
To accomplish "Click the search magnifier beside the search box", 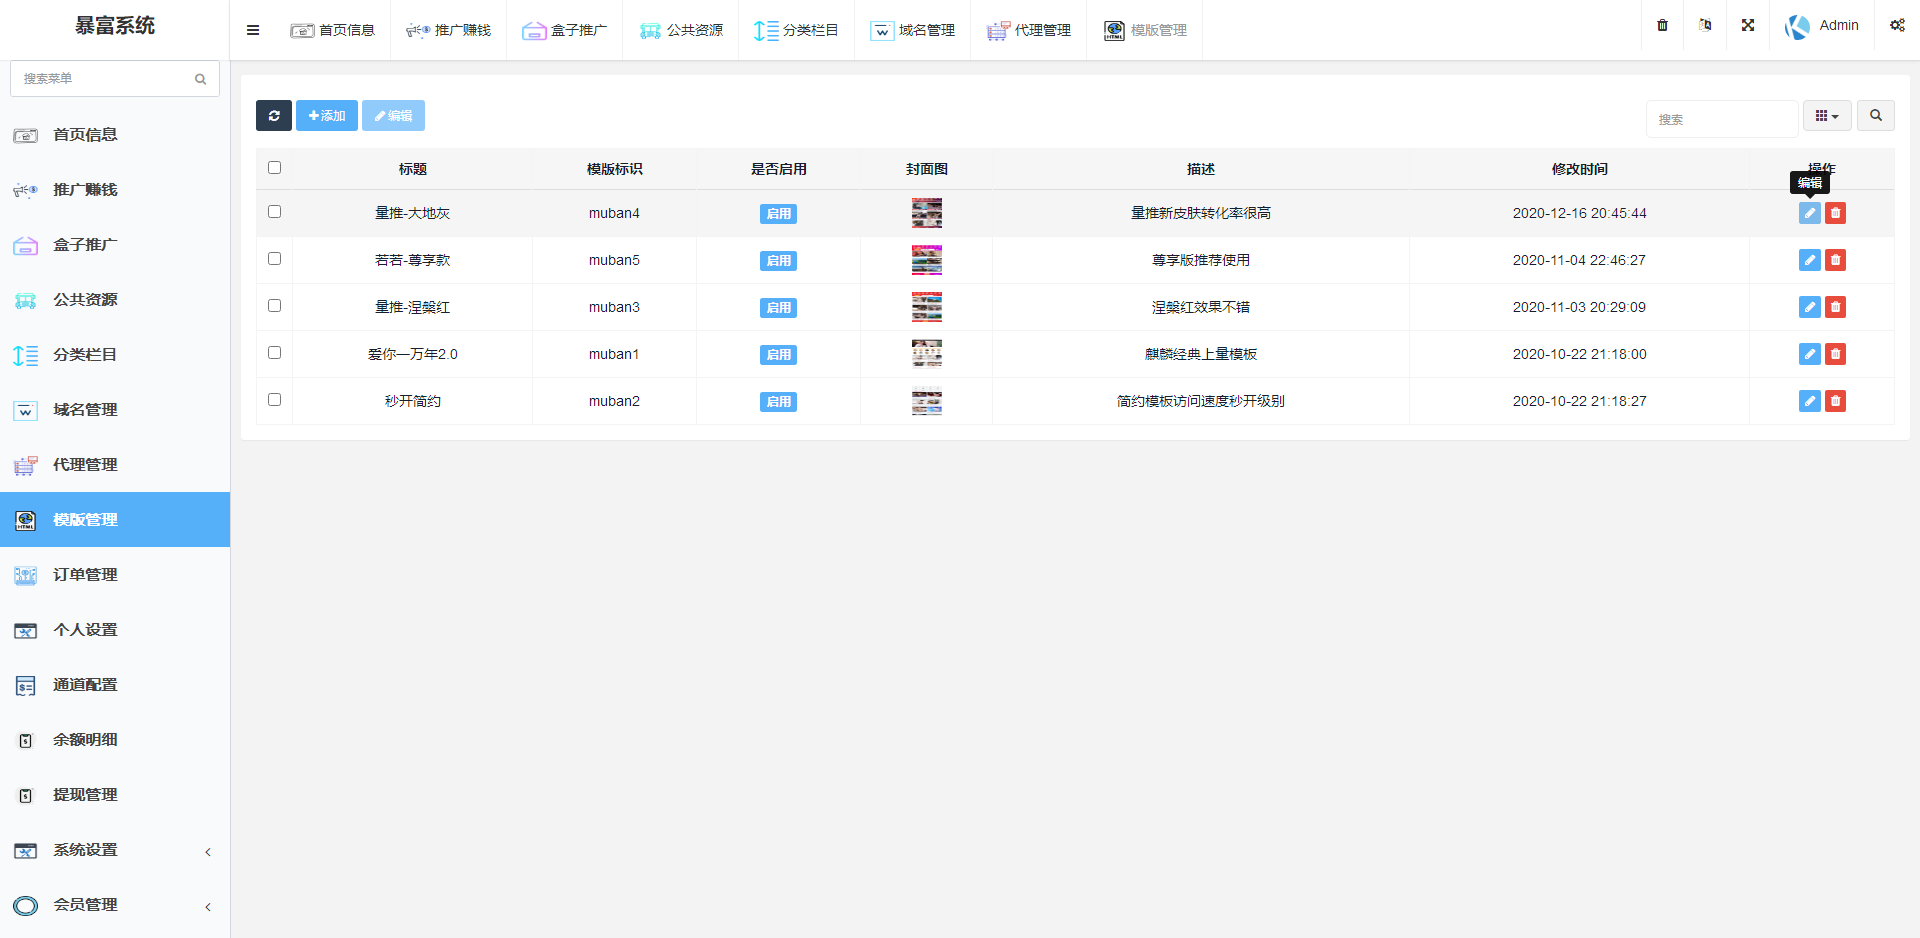I will (1876, 115).
